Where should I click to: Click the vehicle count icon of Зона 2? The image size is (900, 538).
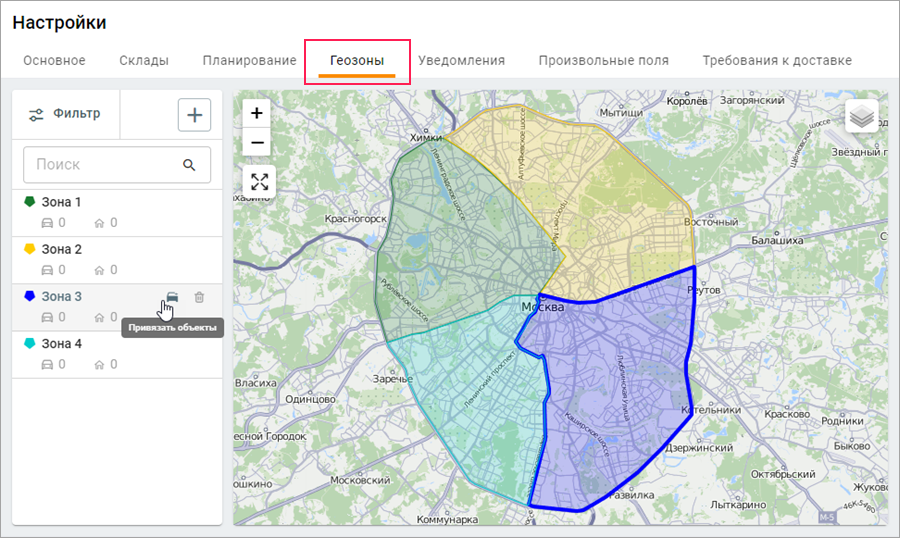point(47,270)
